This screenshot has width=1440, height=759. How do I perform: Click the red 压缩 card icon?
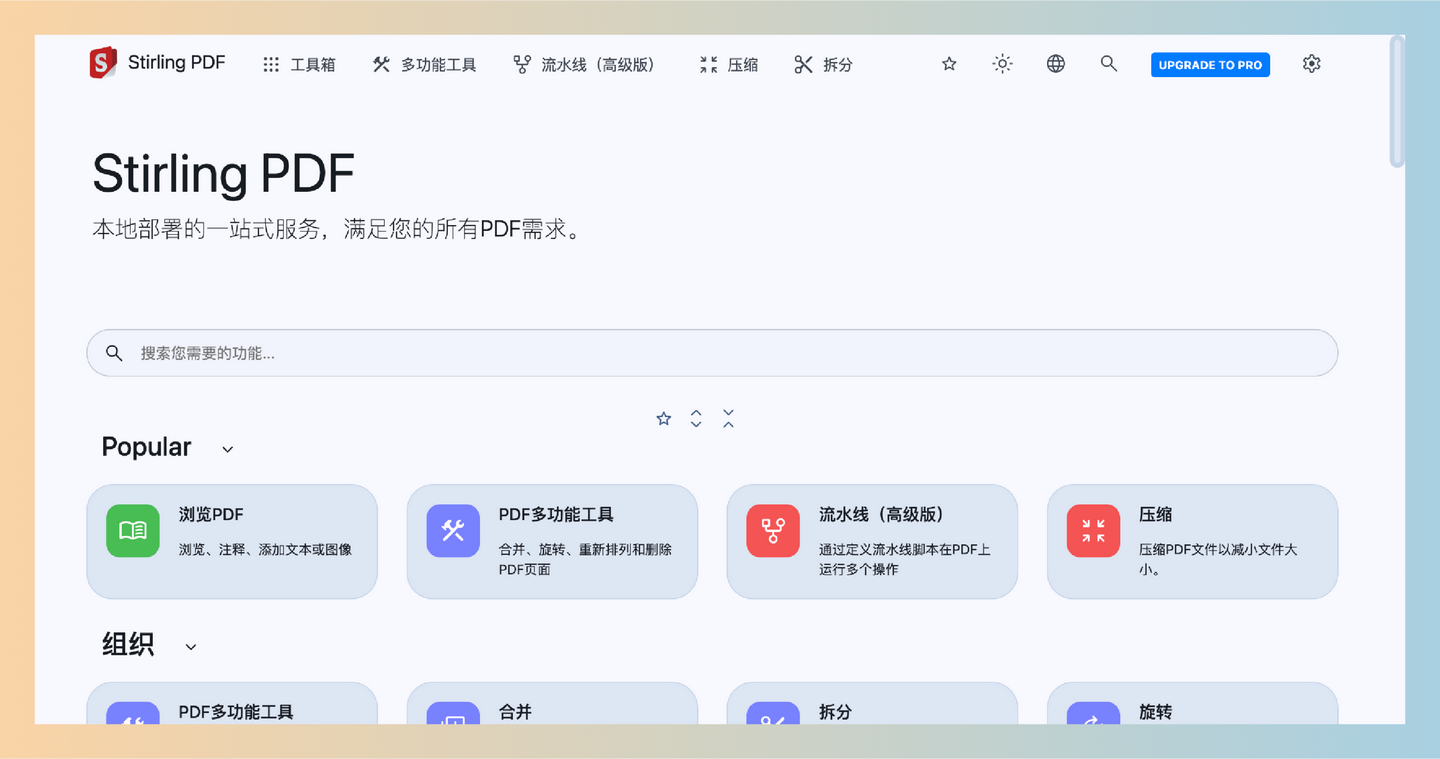[x=1093, y=531]
